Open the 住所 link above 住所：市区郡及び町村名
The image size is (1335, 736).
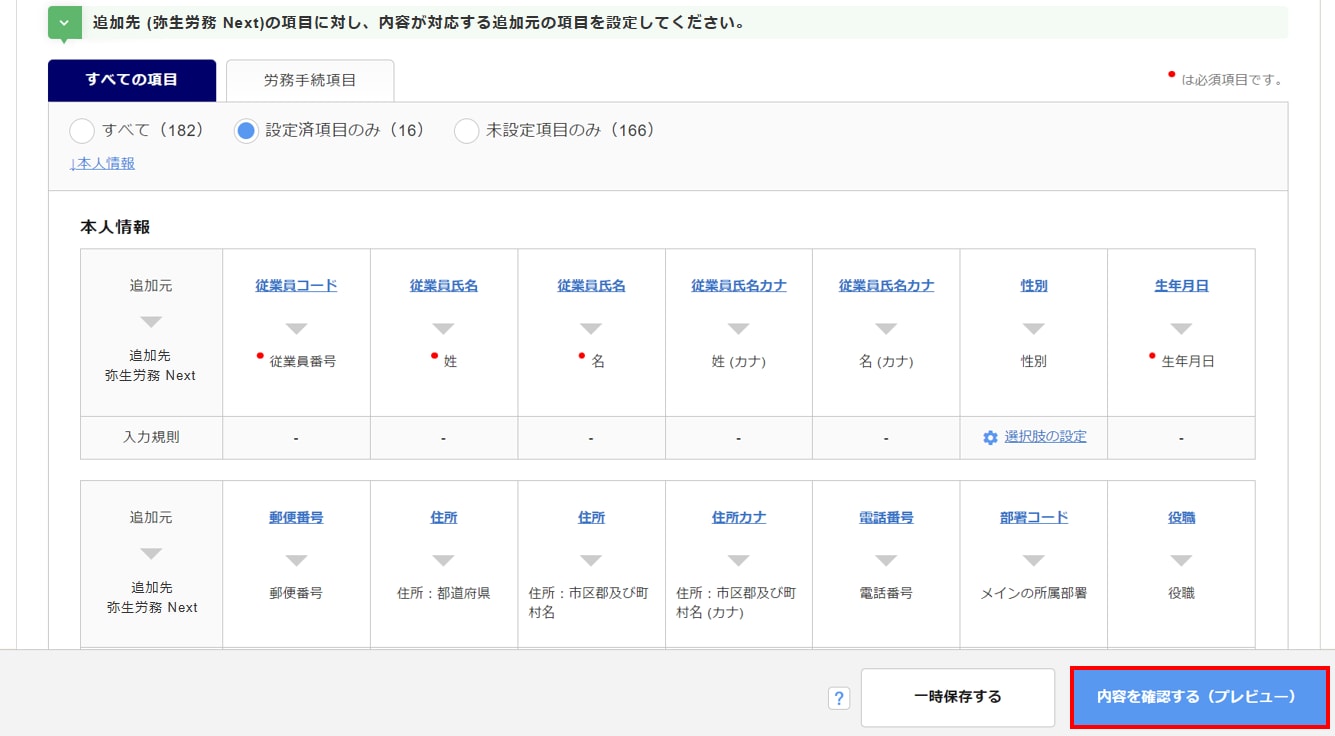click(x=591, y=518)
